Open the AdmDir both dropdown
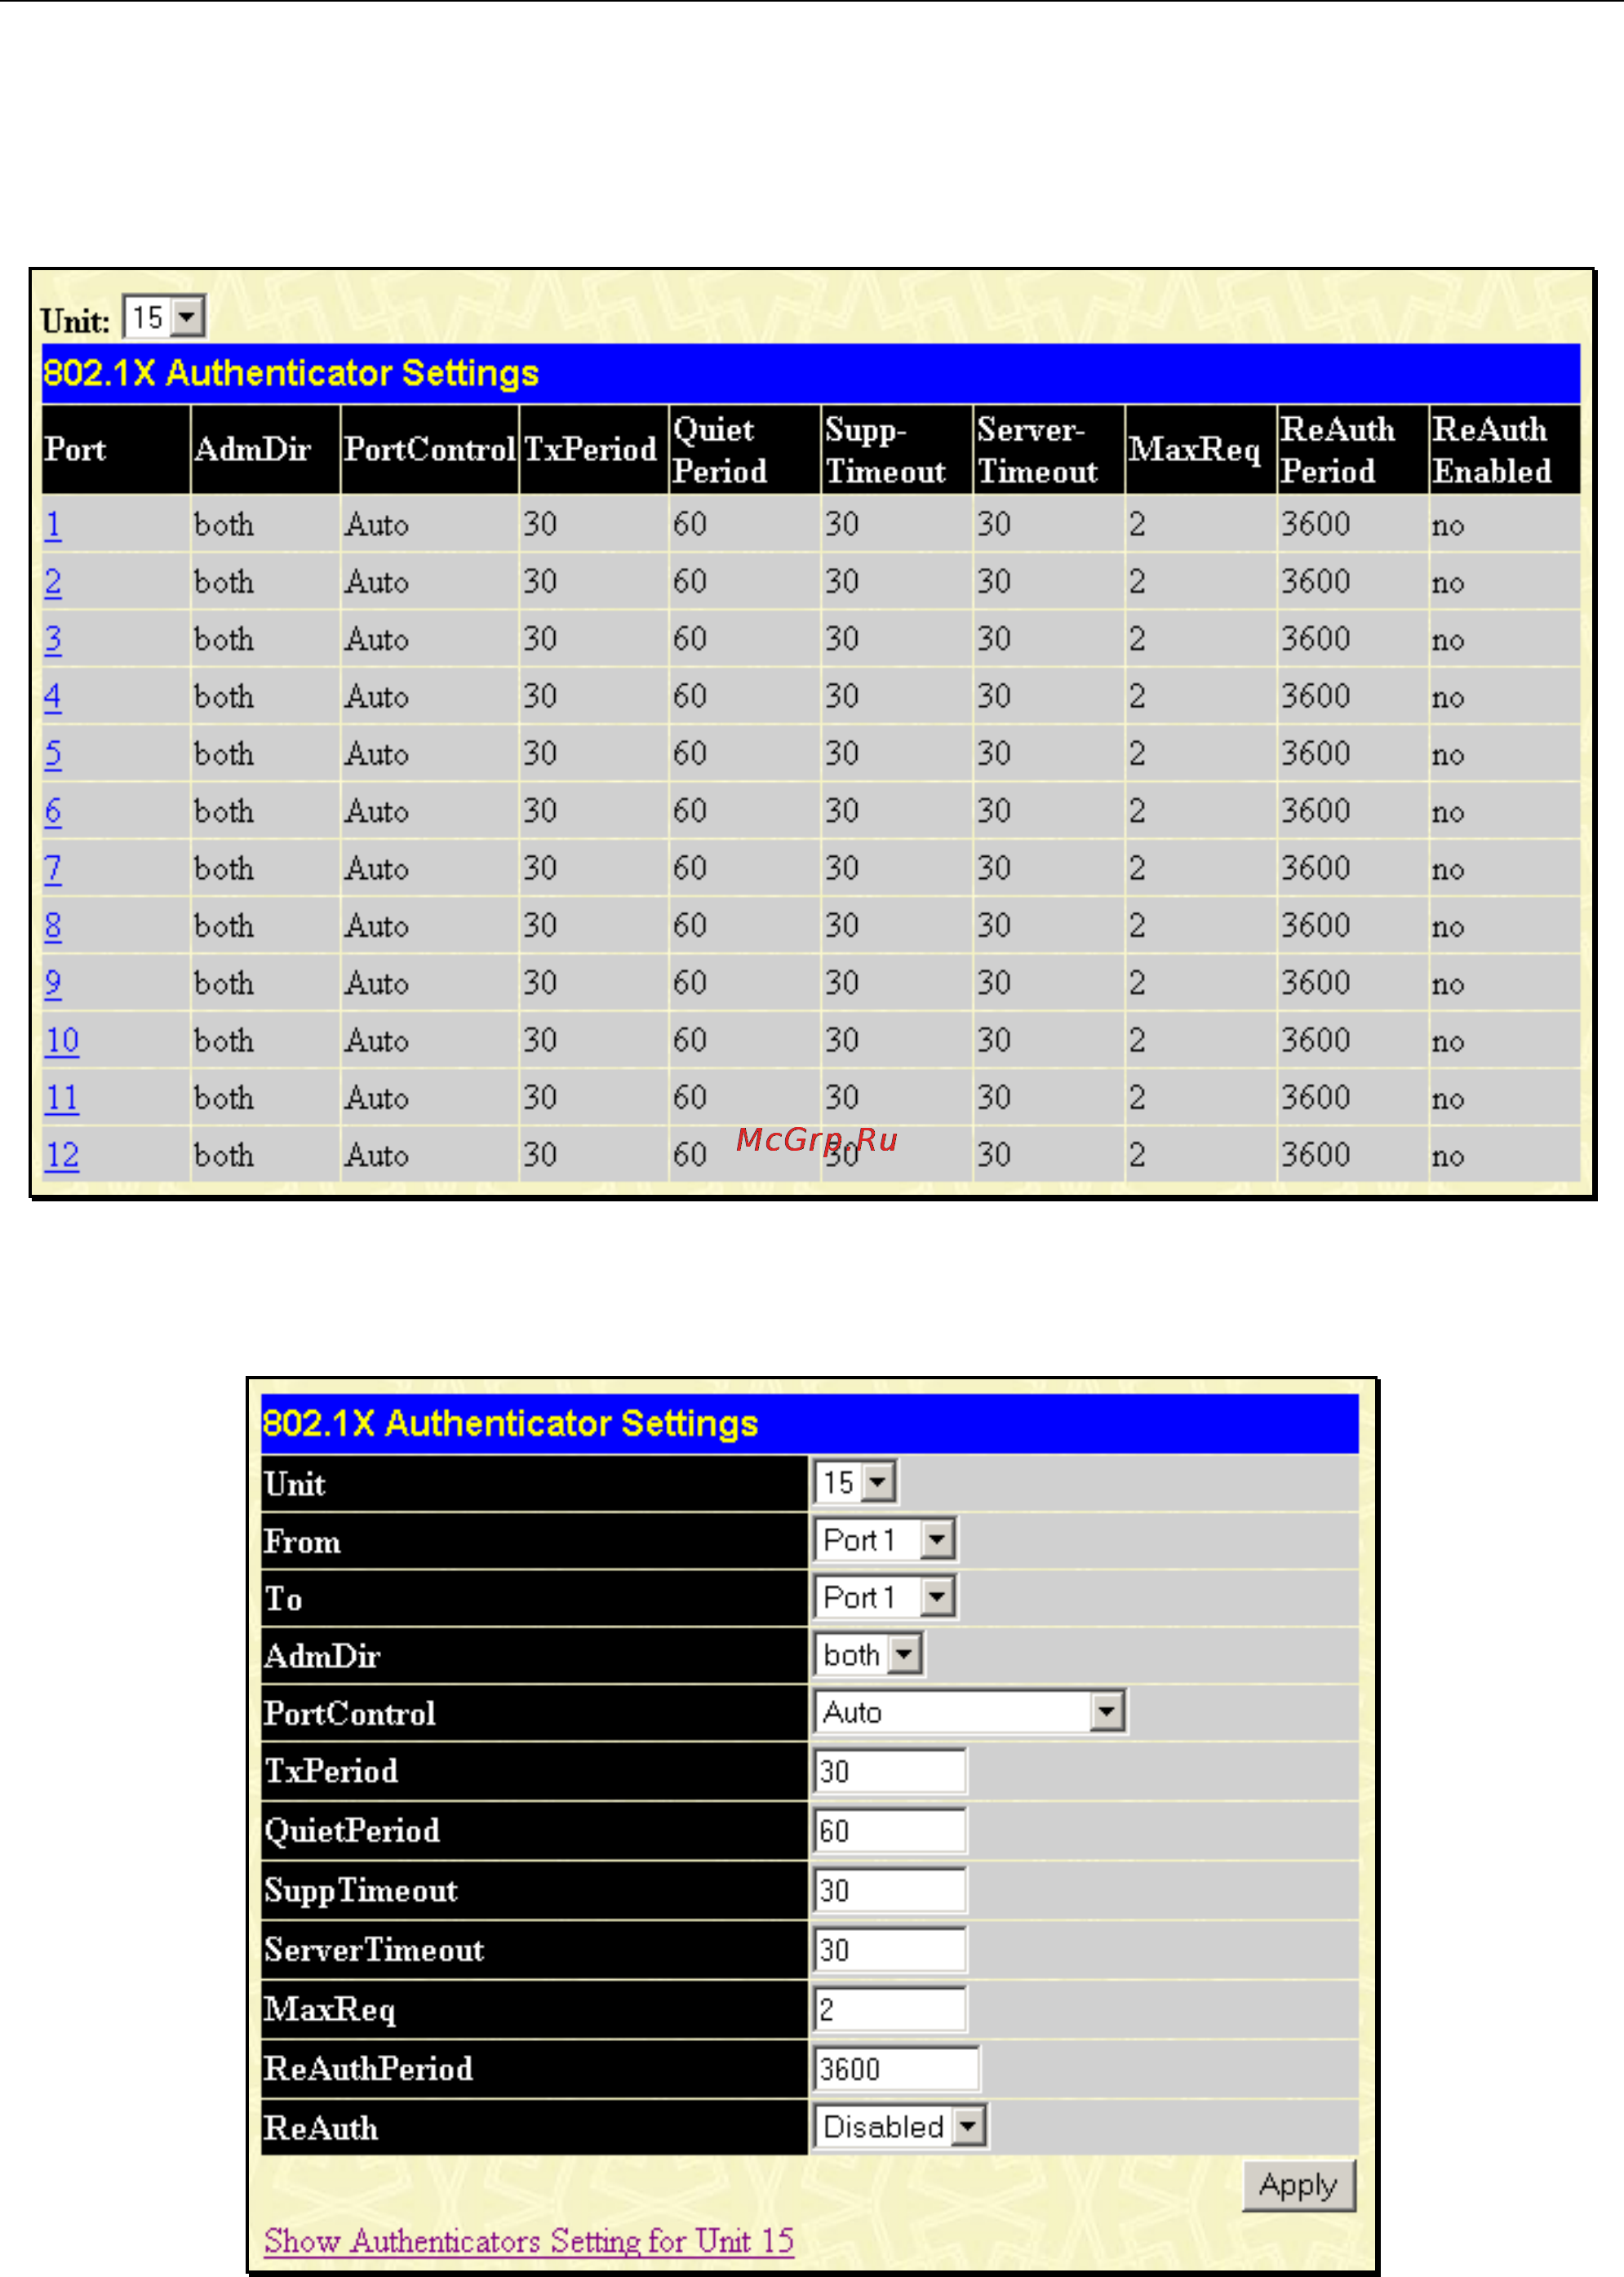The height and width of the screenshot is (2277, 1624). point(869,1654)
